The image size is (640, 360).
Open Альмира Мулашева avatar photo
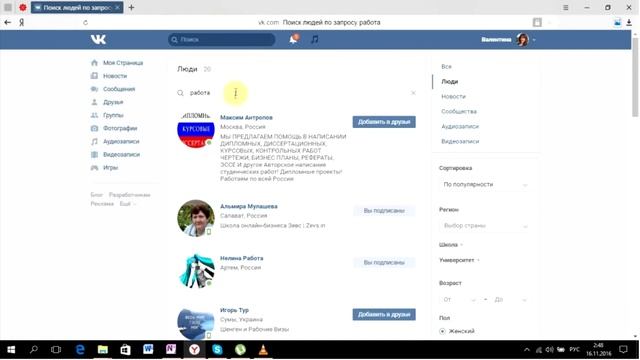coord(196,218)
